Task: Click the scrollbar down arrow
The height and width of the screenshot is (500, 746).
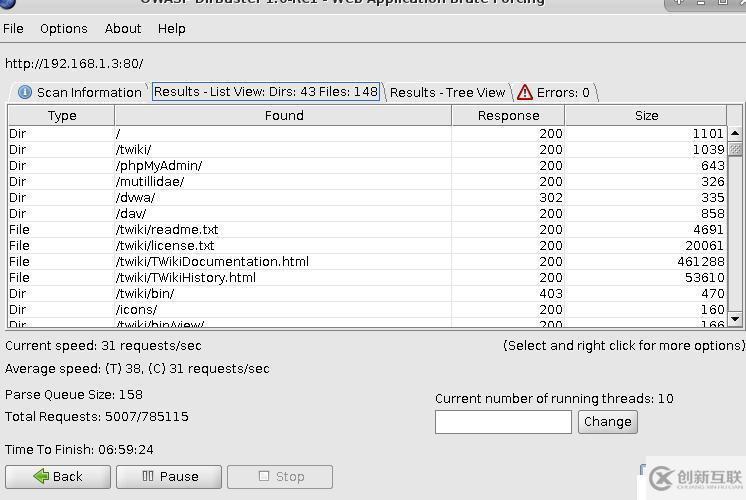Action: click(x=735, y=319)
